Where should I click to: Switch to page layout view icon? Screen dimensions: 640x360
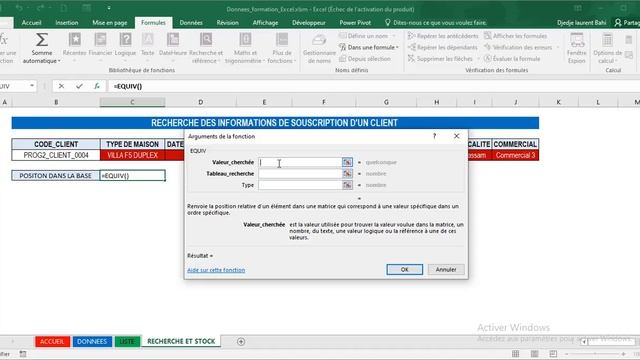(534, 353)
